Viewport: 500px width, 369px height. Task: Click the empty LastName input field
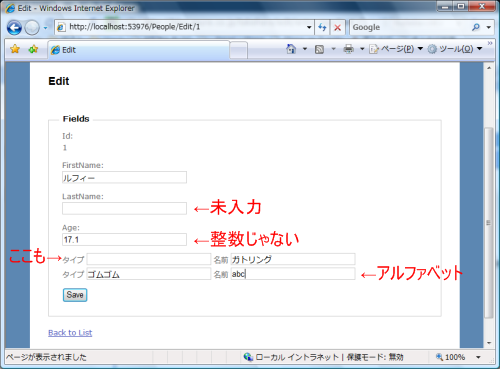click(124, 208)
